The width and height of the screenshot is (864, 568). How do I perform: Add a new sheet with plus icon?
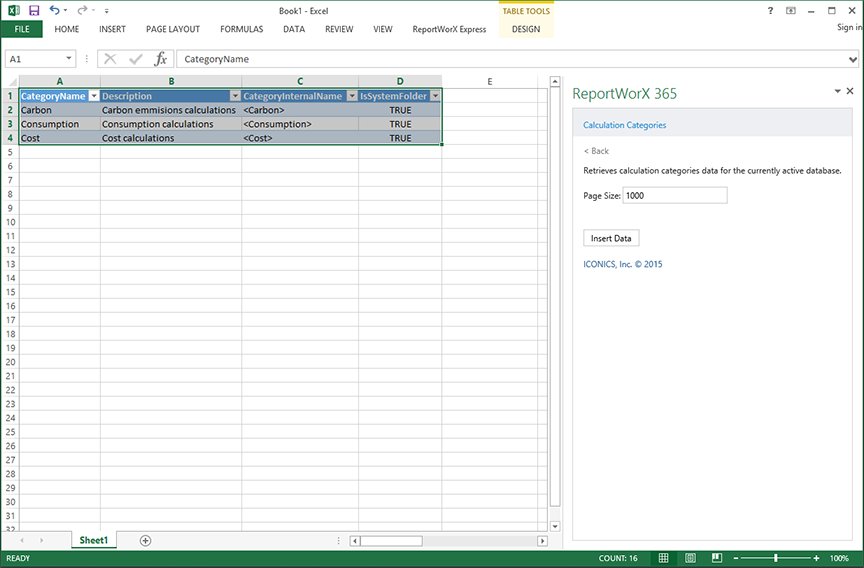coord(145,540)
